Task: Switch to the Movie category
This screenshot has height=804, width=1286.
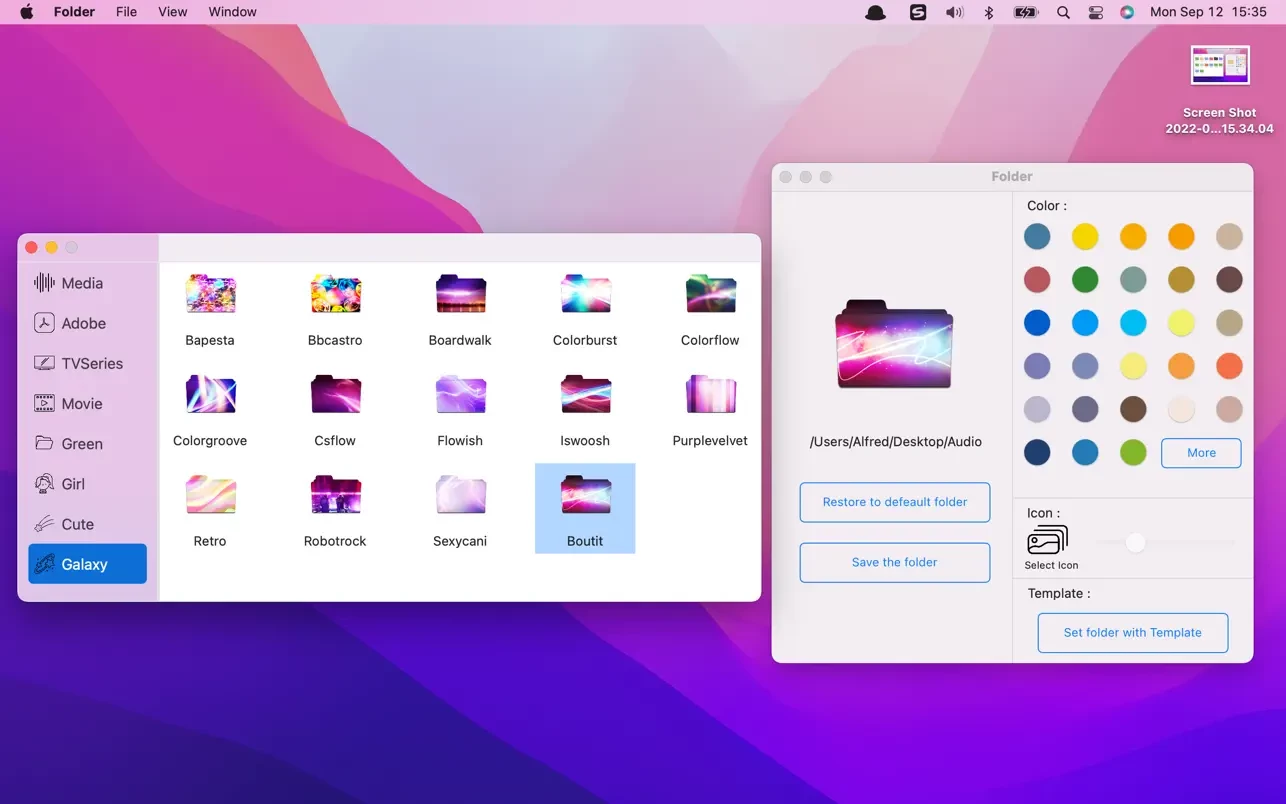Action: [x=80, y=403]
